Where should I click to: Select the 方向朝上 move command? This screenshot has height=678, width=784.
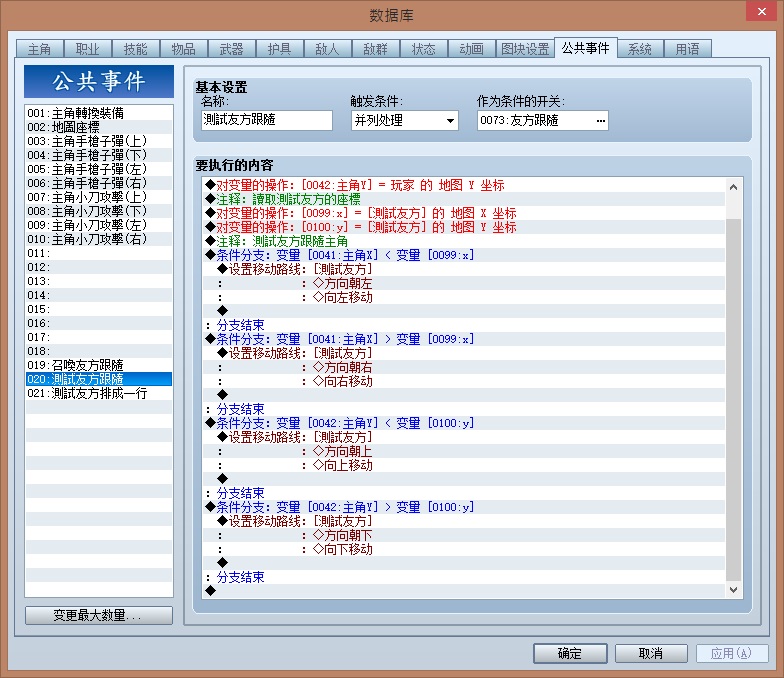coord(464,451)
